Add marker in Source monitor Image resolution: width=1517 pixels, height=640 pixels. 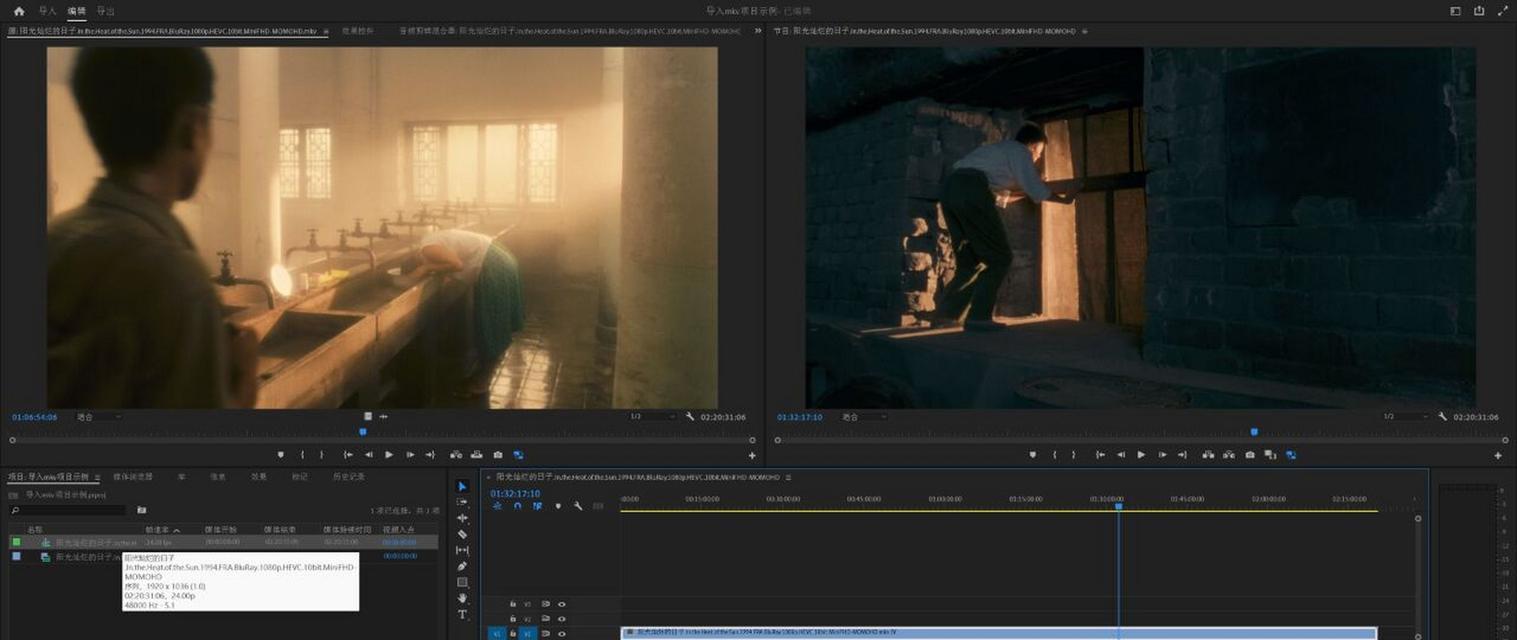click(x=280, y=454)
